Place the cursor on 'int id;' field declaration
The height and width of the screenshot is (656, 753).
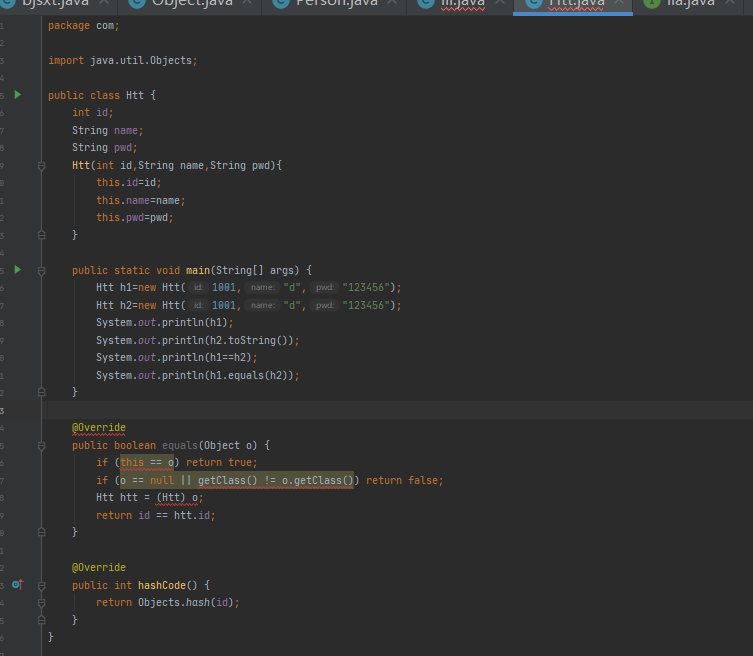click(93, 112)
